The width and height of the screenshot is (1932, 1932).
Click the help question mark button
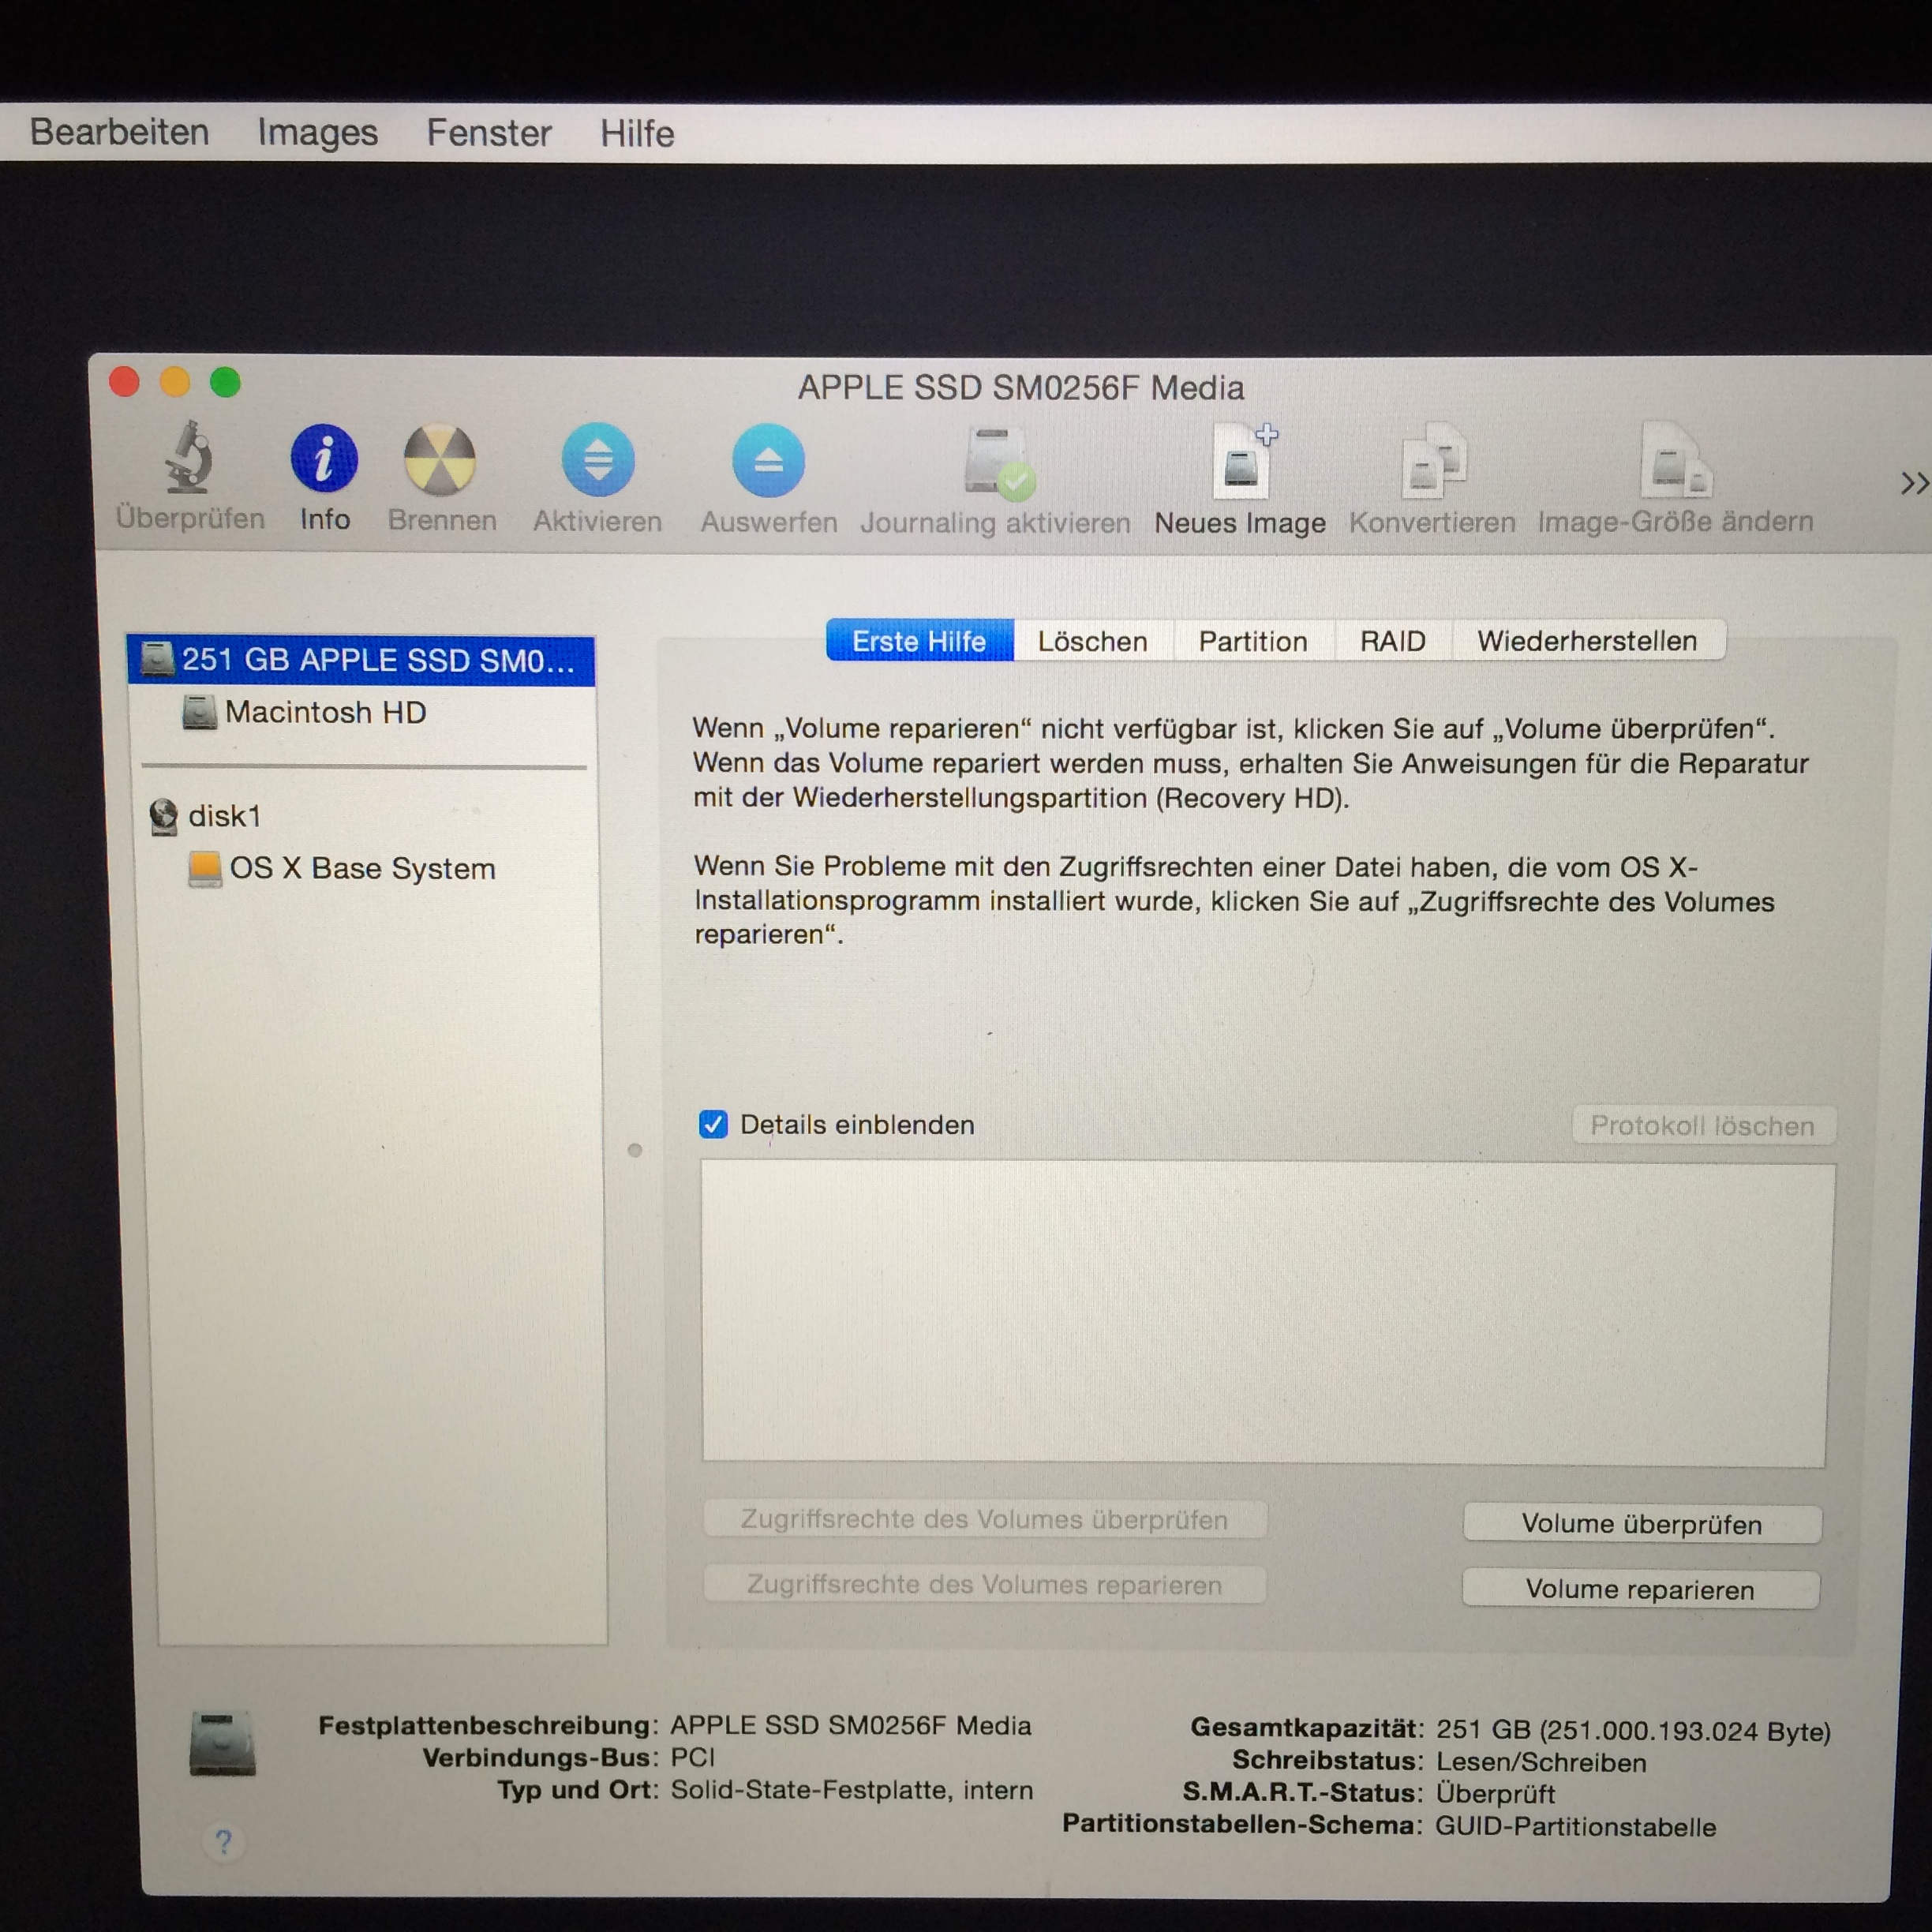[x=224, y=1841]
